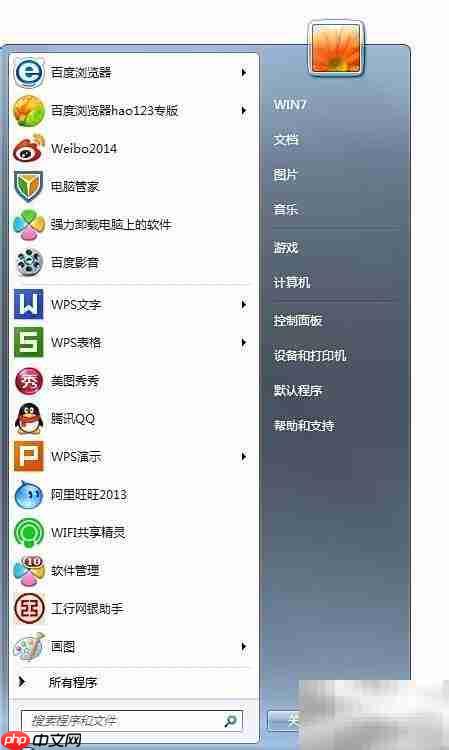Open 阿里旺旺2013 blue droplet icon
The height and width of the screenshot is (750, 449).
coord(29,495)
